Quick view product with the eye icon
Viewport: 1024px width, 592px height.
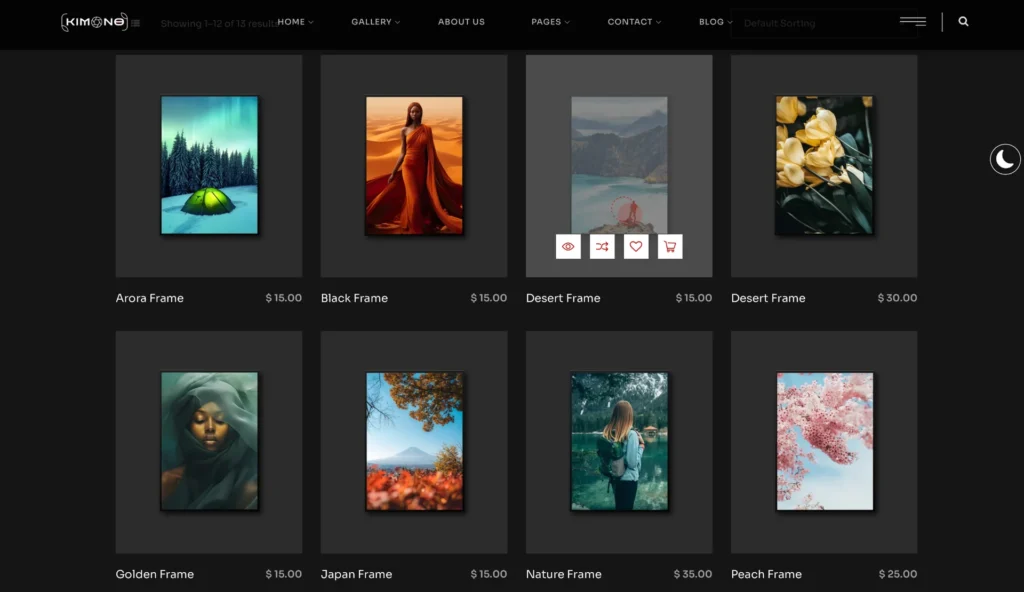[x=568, y=246]
